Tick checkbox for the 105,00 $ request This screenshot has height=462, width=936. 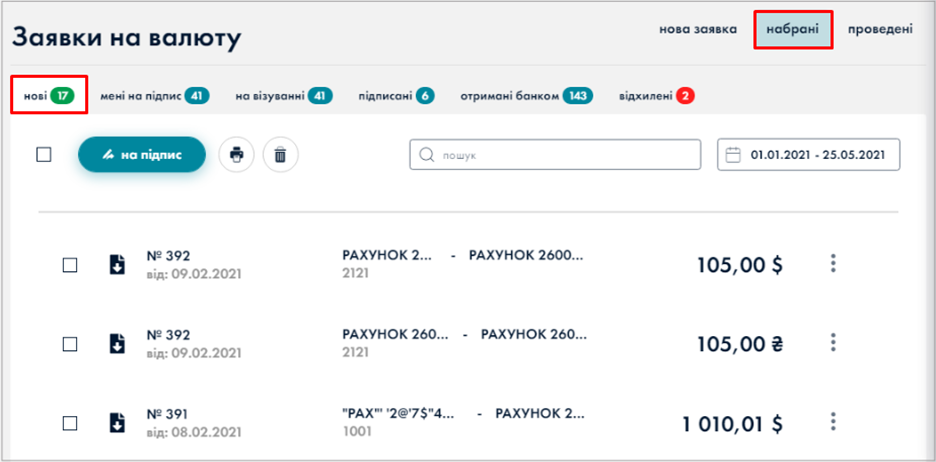pos(70,265)
